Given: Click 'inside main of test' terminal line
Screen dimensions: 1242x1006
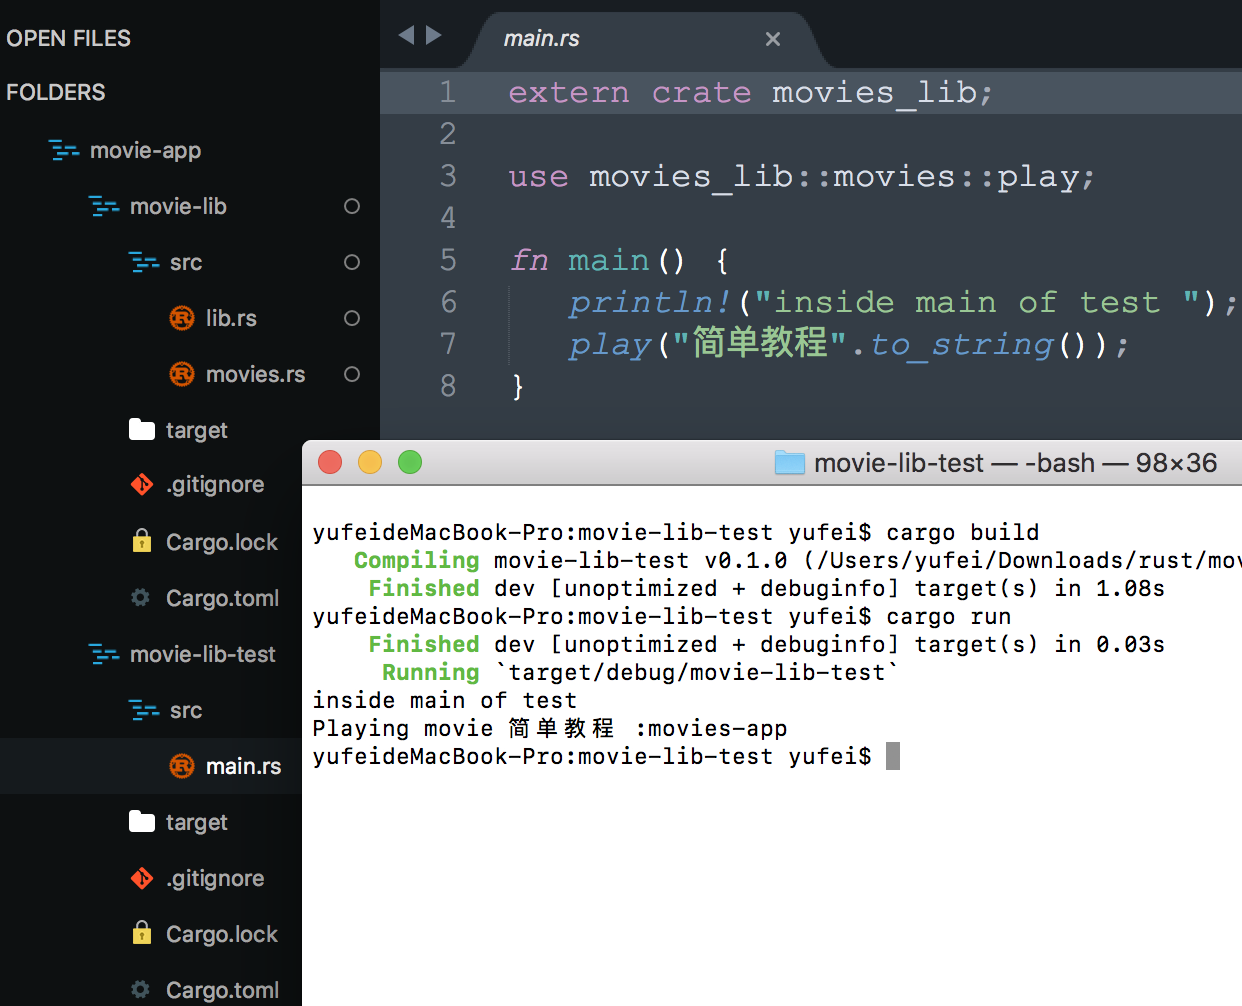Looking at the screenshot, I should [x=445, y=700].
